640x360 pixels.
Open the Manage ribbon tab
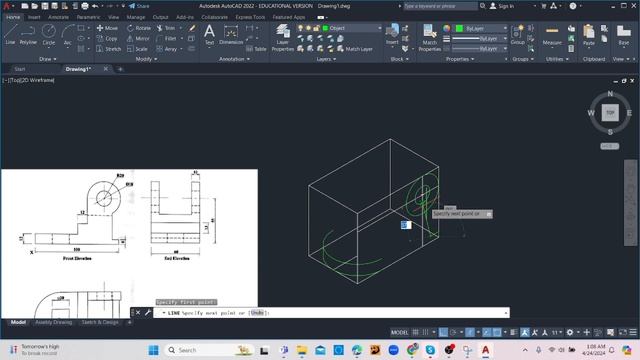pyautogui.click(x=136, y=17)
